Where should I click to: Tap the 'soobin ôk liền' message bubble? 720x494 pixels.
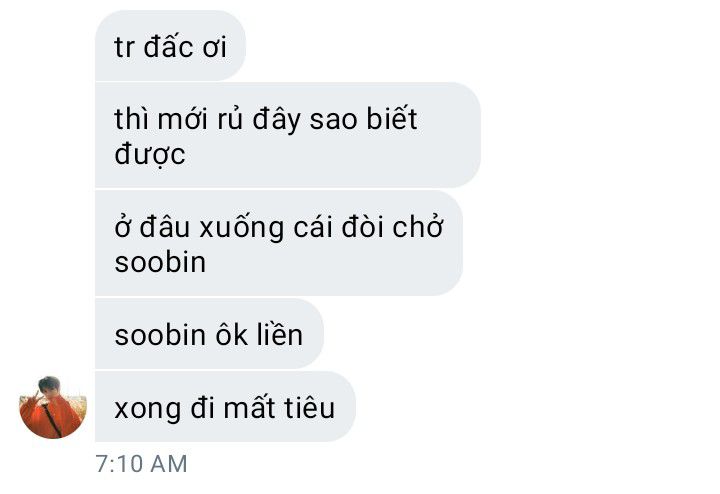coord(209,334)
